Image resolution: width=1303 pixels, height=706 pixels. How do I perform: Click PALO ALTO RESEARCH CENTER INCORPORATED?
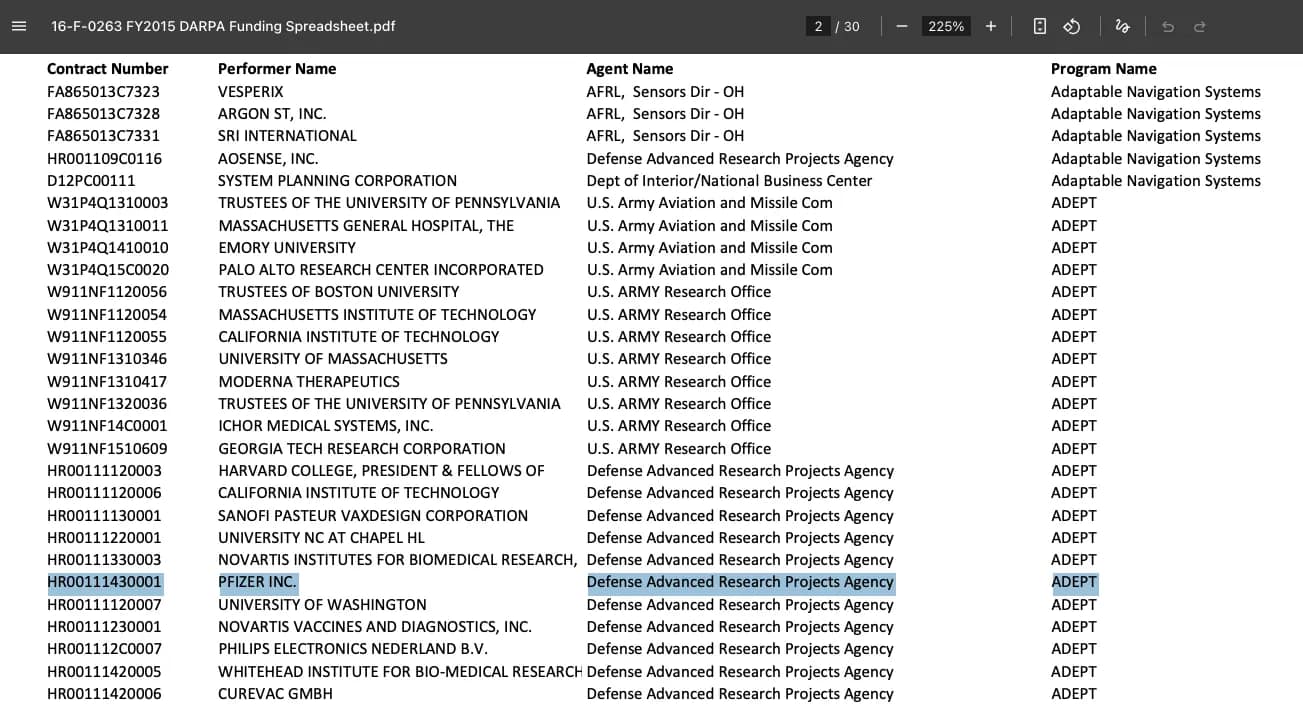pyautogui.click(x=381, y=270)
